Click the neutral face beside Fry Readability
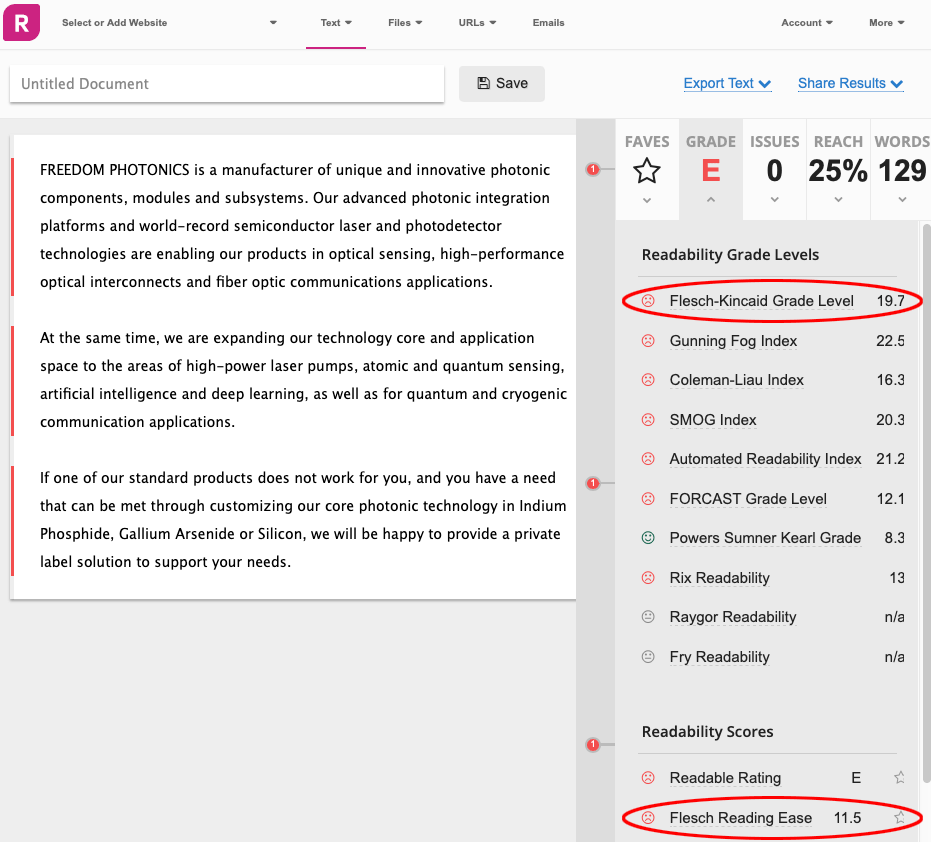The image size is (931, 842). [x=648, y=657]
